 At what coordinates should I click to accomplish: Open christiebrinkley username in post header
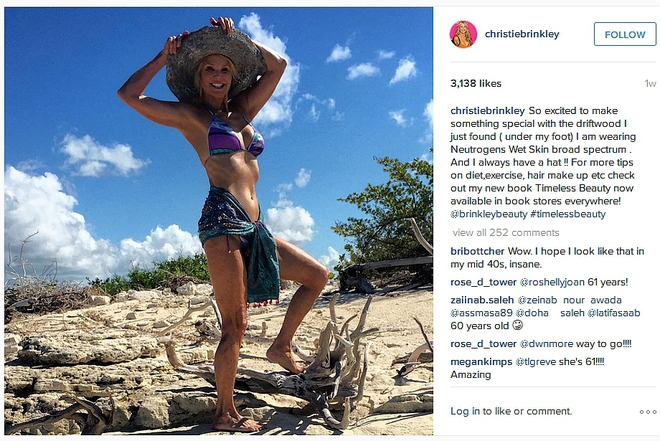pyautogui.click(x=522, y=34)
